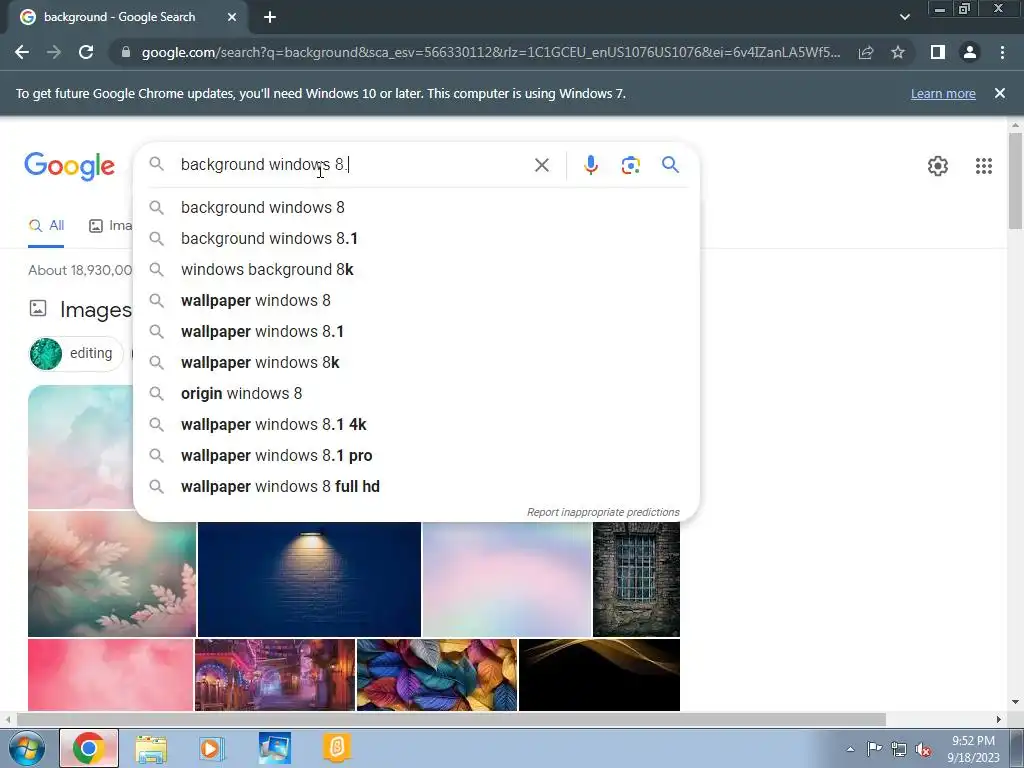Viewport: 1024px width, 768px height.
Task: Open the pastel gradient image
Action: point(507,579)
